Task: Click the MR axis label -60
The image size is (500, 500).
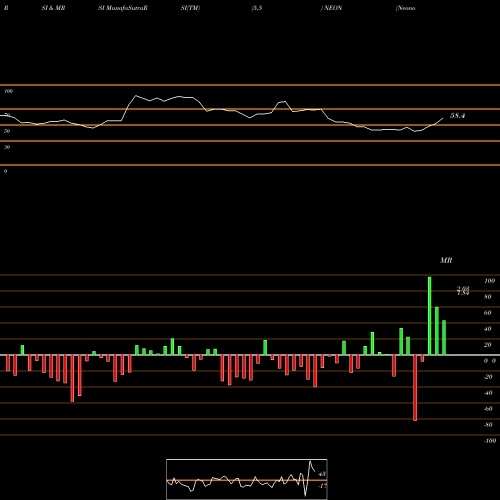Action: click(x=488, y=409)
